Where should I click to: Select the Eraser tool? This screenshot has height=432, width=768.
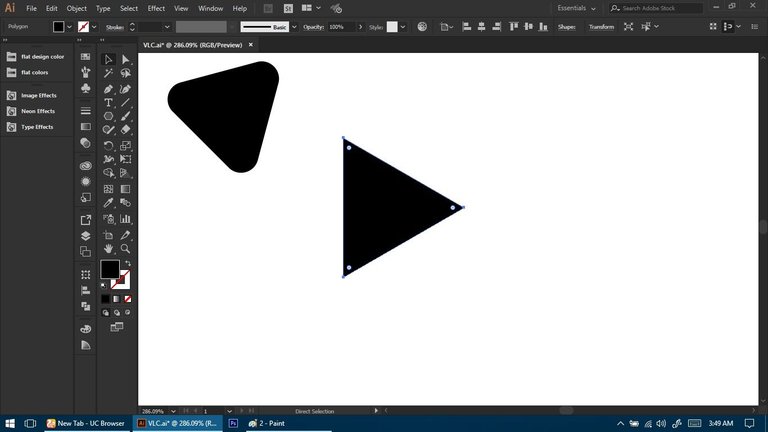(125, 130)
